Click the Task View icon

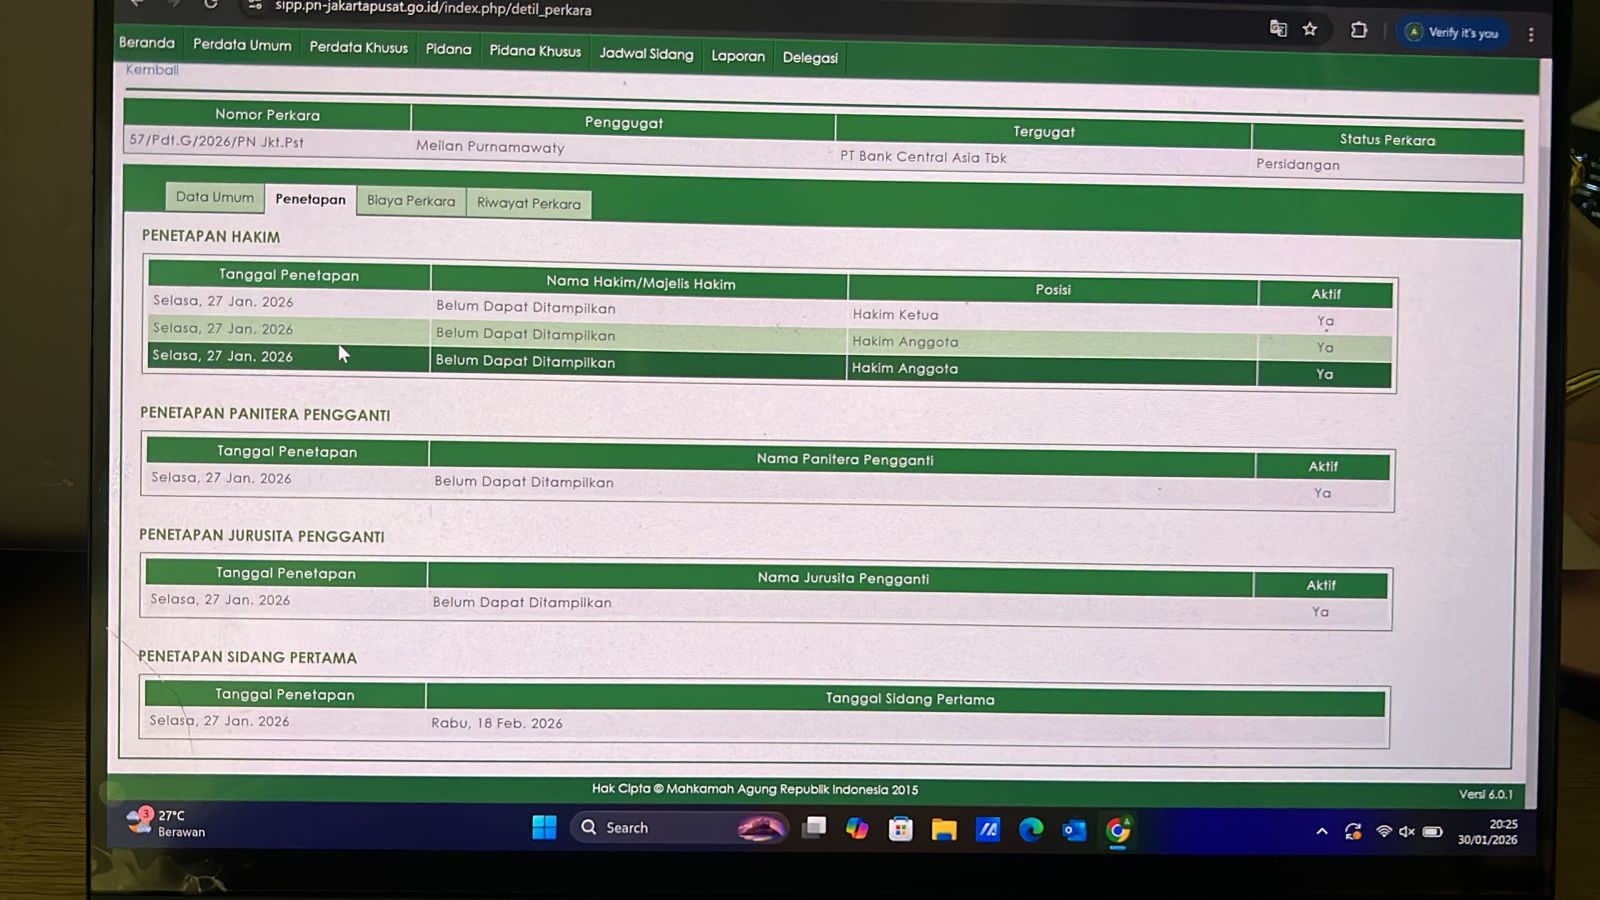pos(814,828)
